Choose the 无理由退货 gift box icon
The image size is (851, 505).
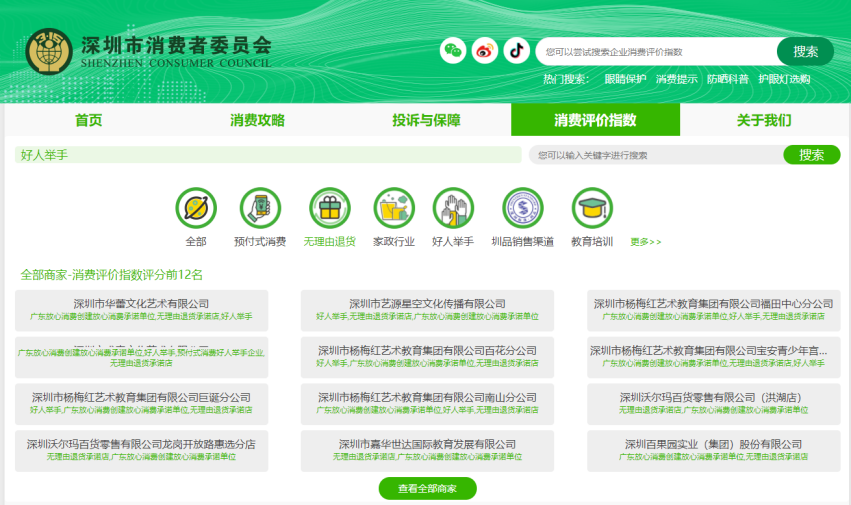[x=329, y=208]
